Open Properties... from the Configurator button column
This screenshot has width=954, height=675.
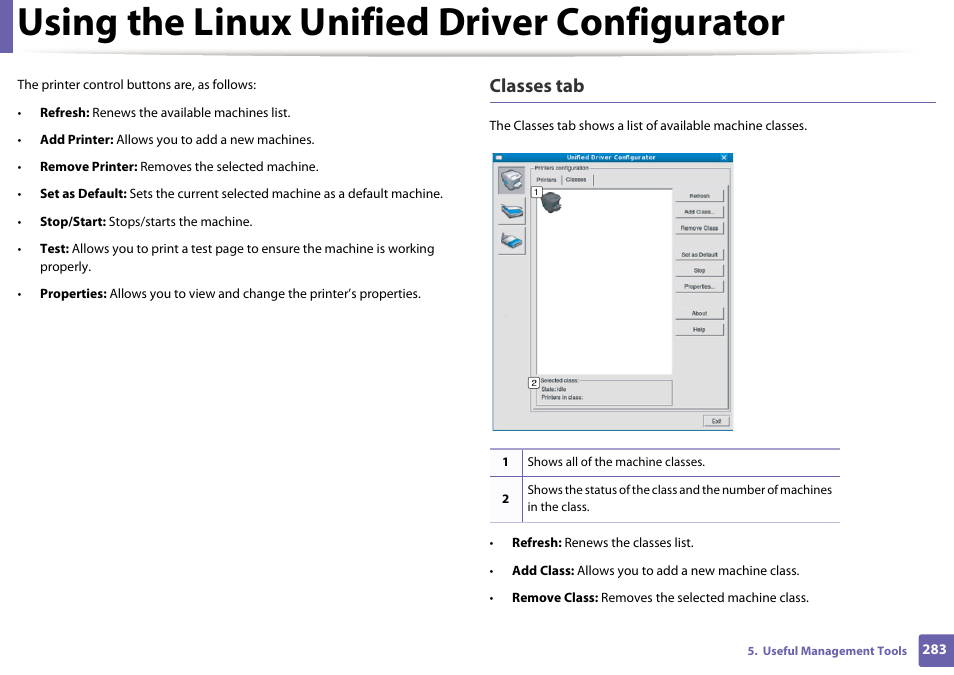click(699, 287)
